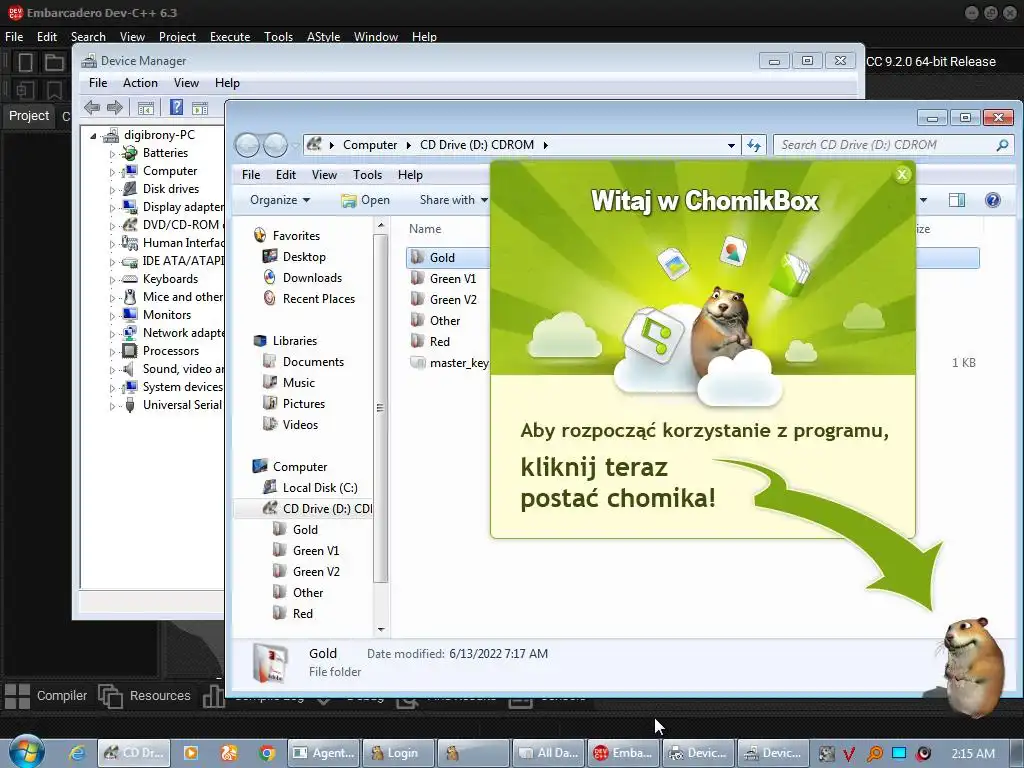Click Device Manager's forward arrow icon
Viewport: 1024px width, 768px height.
point(114,108)
